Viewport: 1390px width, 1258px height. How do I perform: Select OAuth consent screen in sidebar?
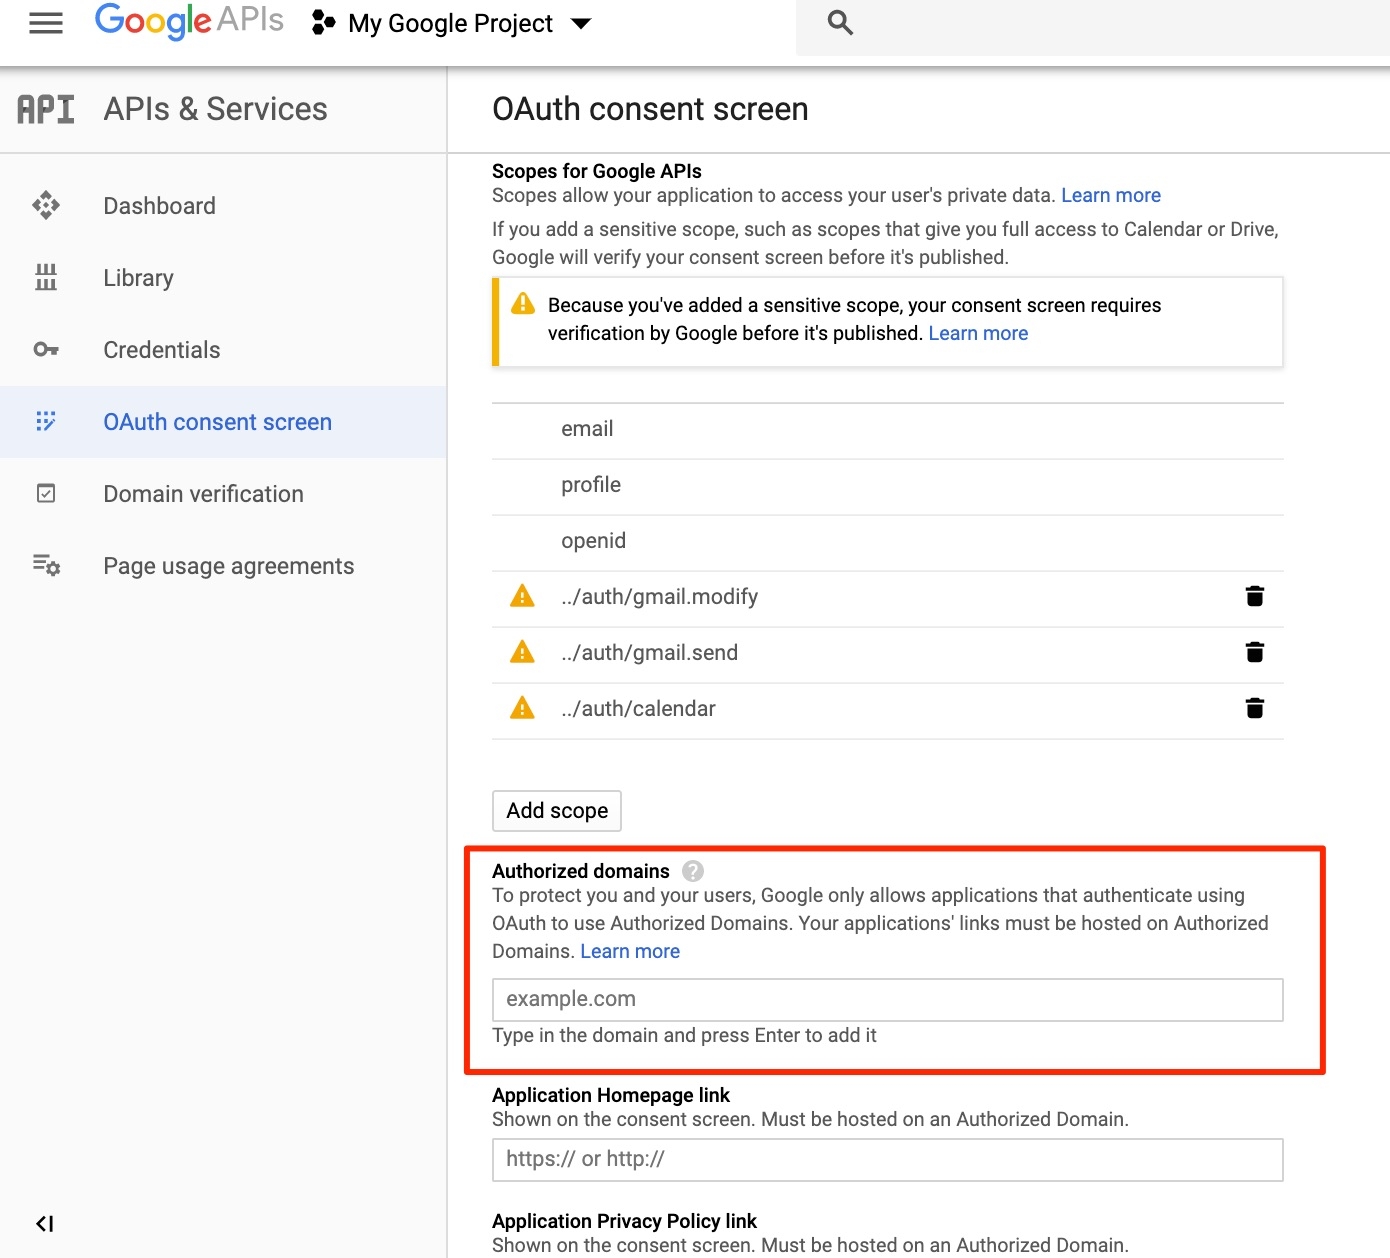pyautogui.click(x=217, y=422)
